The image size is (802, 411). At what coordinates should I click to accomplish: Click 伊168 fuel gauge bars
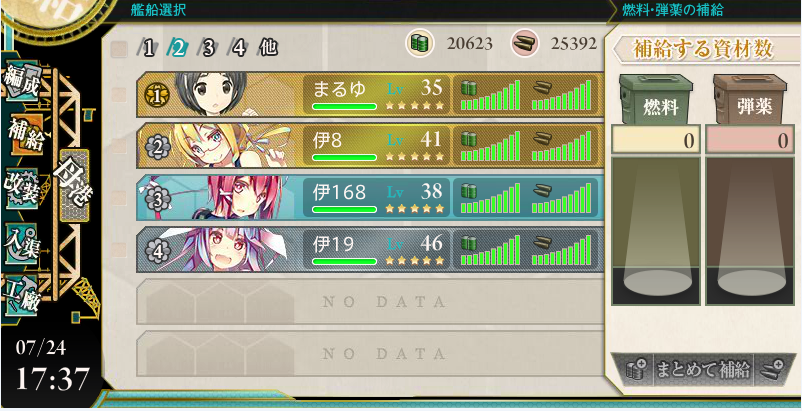coord(490,197)
